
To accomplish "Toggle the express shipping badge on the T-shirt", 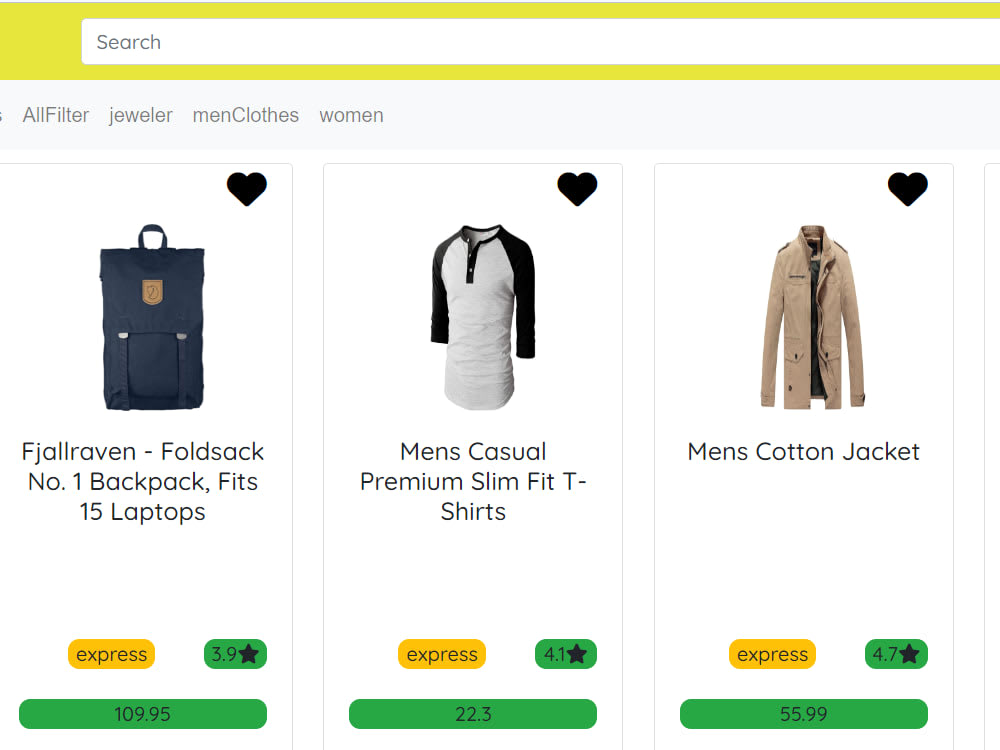I will (441, 654).
